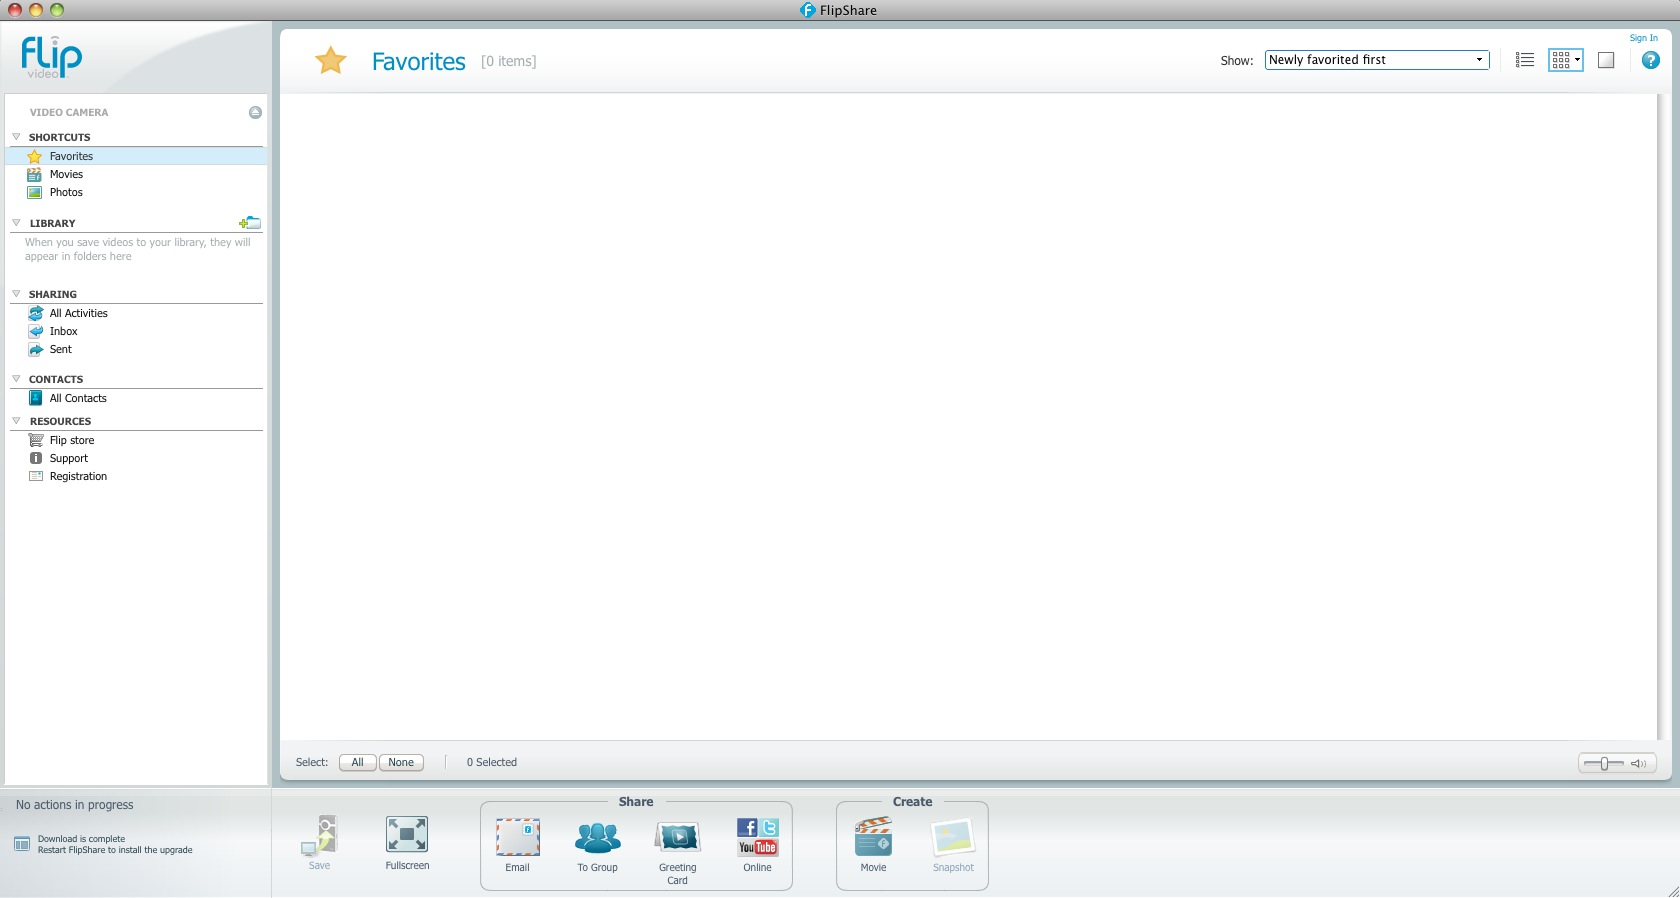Add new library folder icon
This screenshot has width=1680, height=898.
(250, 223)
